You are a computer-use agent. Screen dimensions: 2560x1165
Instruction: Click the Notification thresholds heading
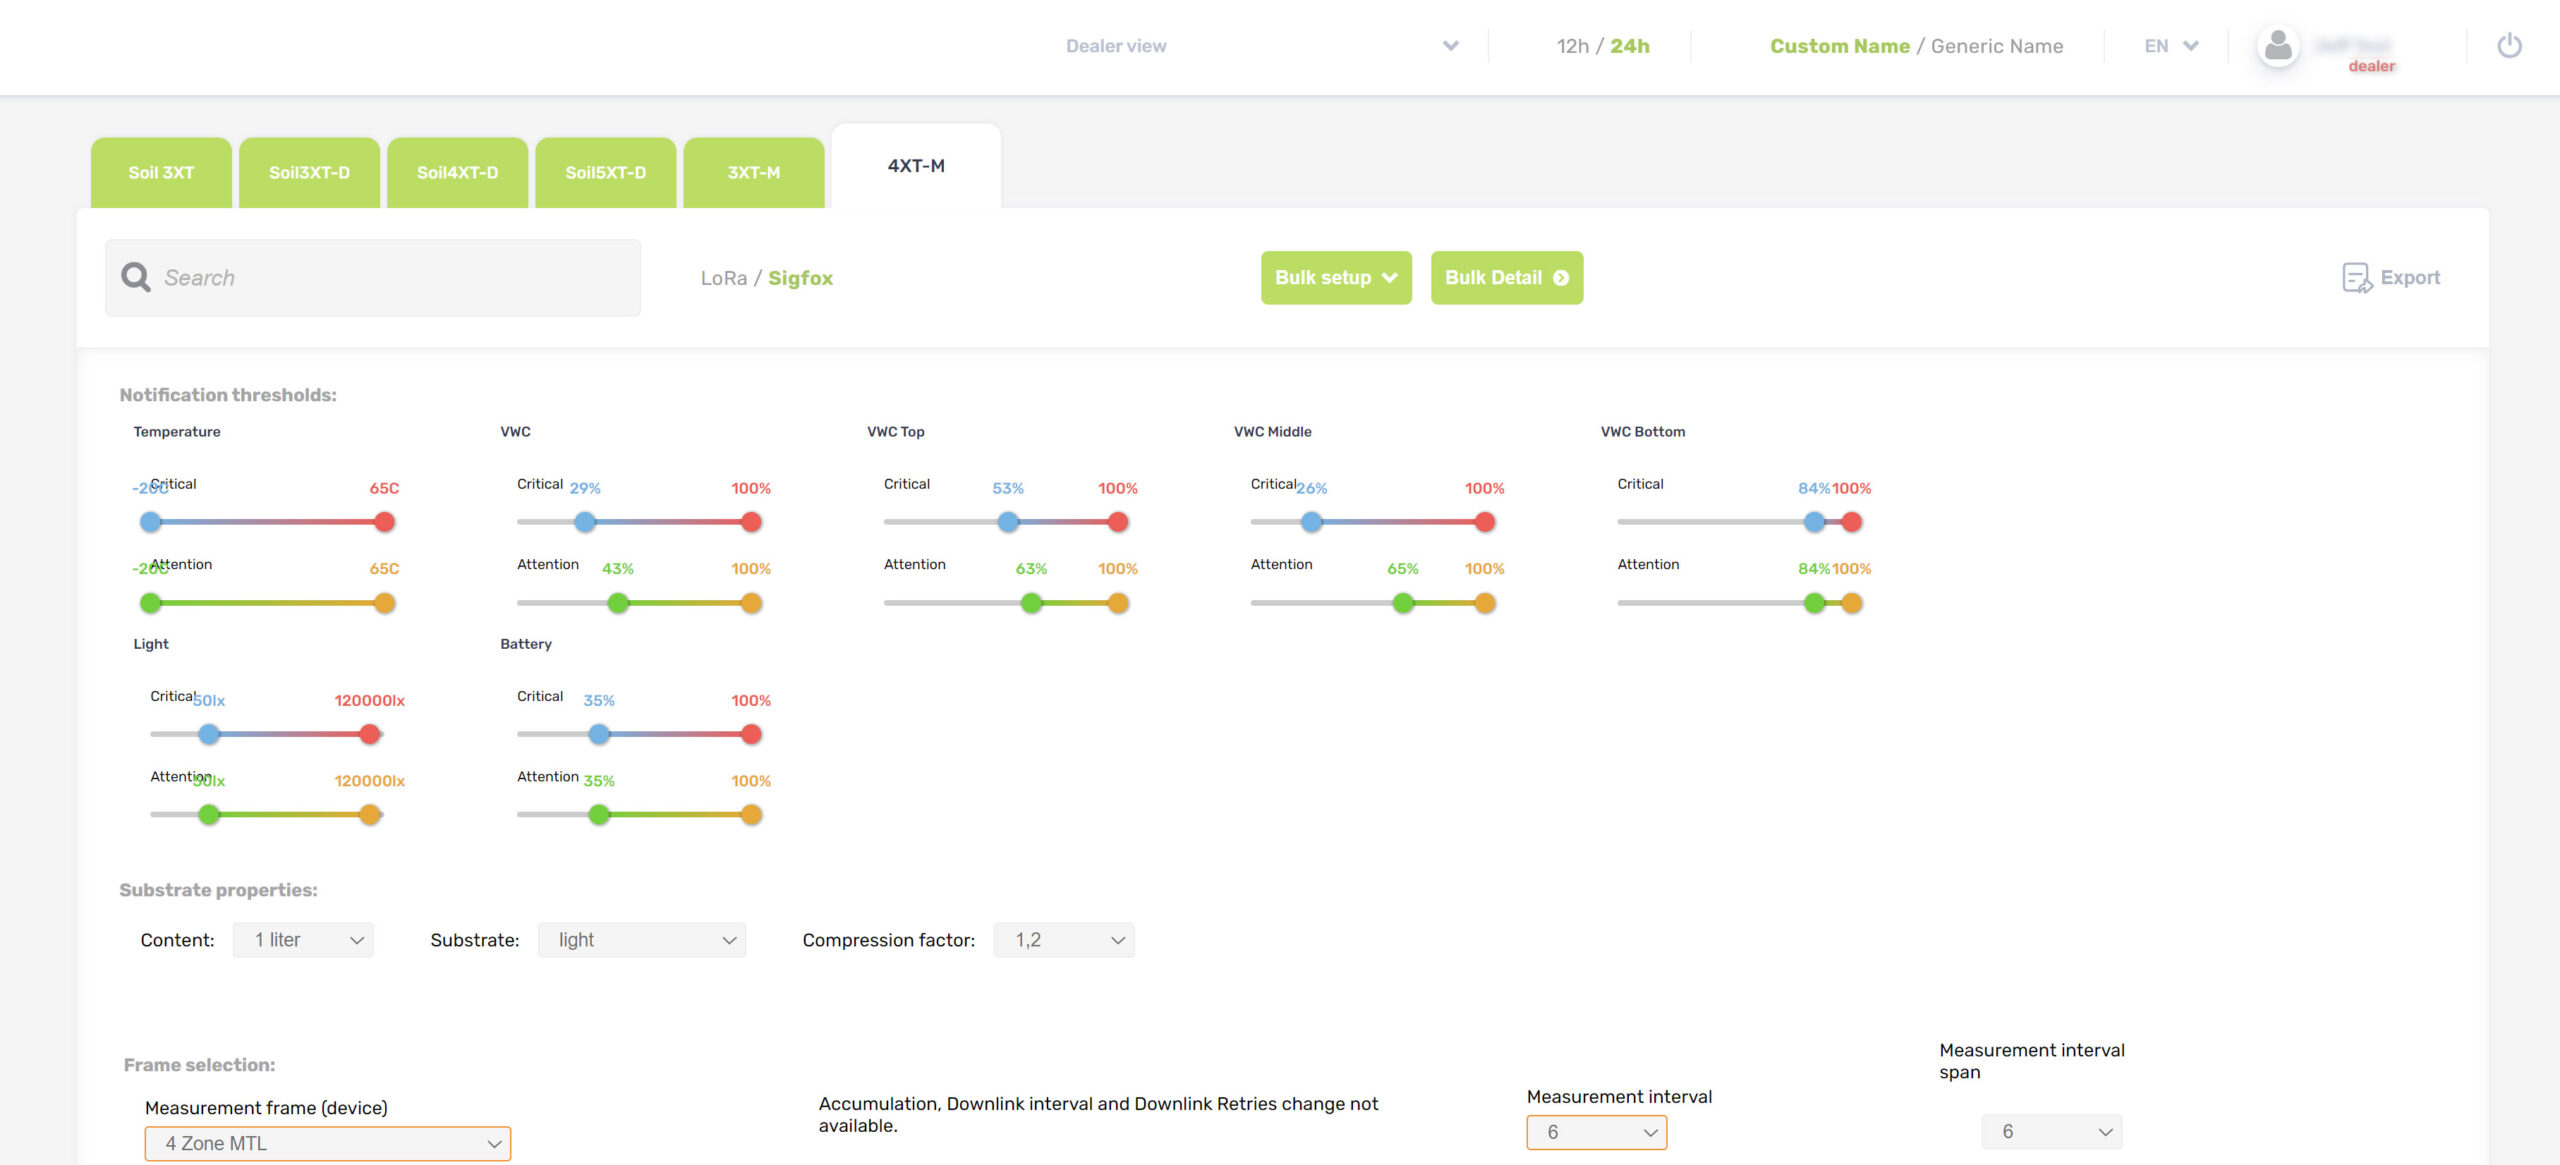point(228,395)
